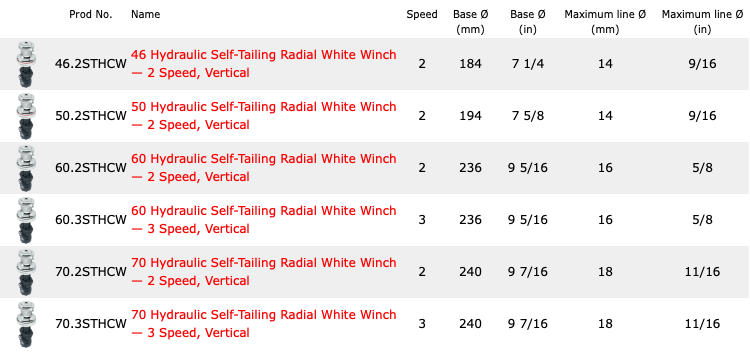This screenshot has width=750, height=360.
Task: Open the 70 Hydraulic Self-Tailing 2 Speed link
Action: [x=264, y=273]
